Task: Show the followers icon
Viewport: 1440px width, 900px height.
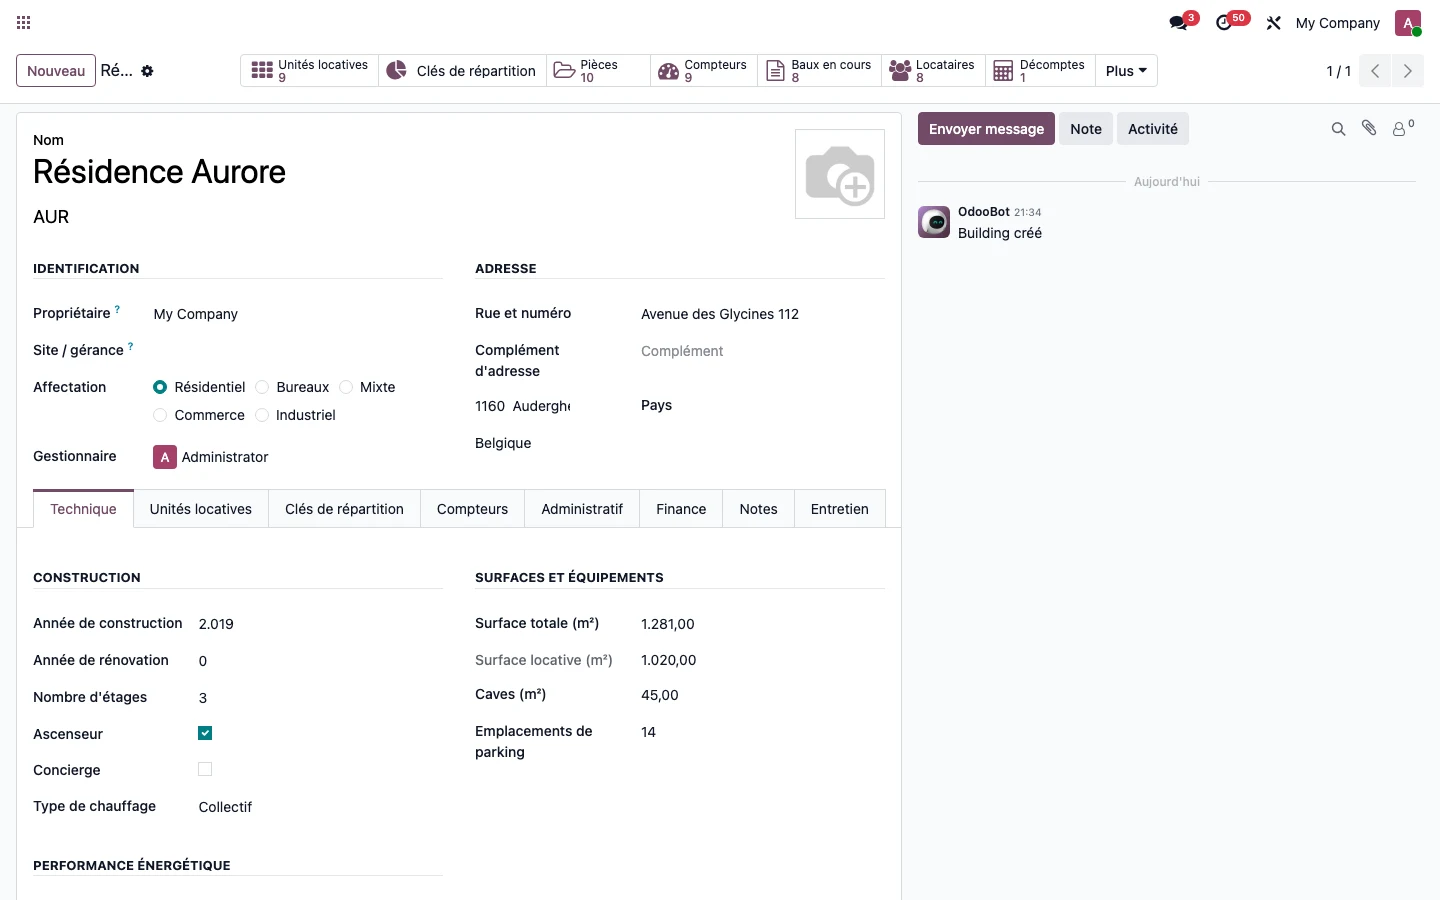Action: pos(1403,128)
